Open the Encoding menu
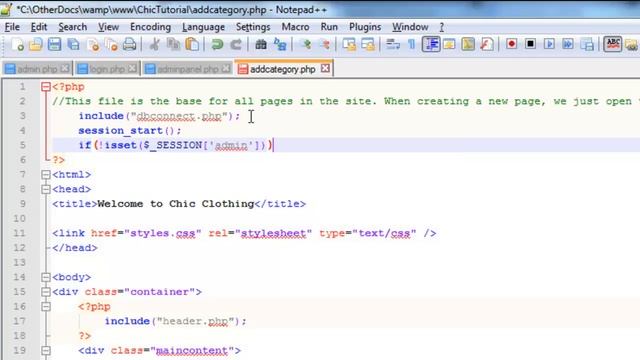640x360 pixels. tap(150, 27)
